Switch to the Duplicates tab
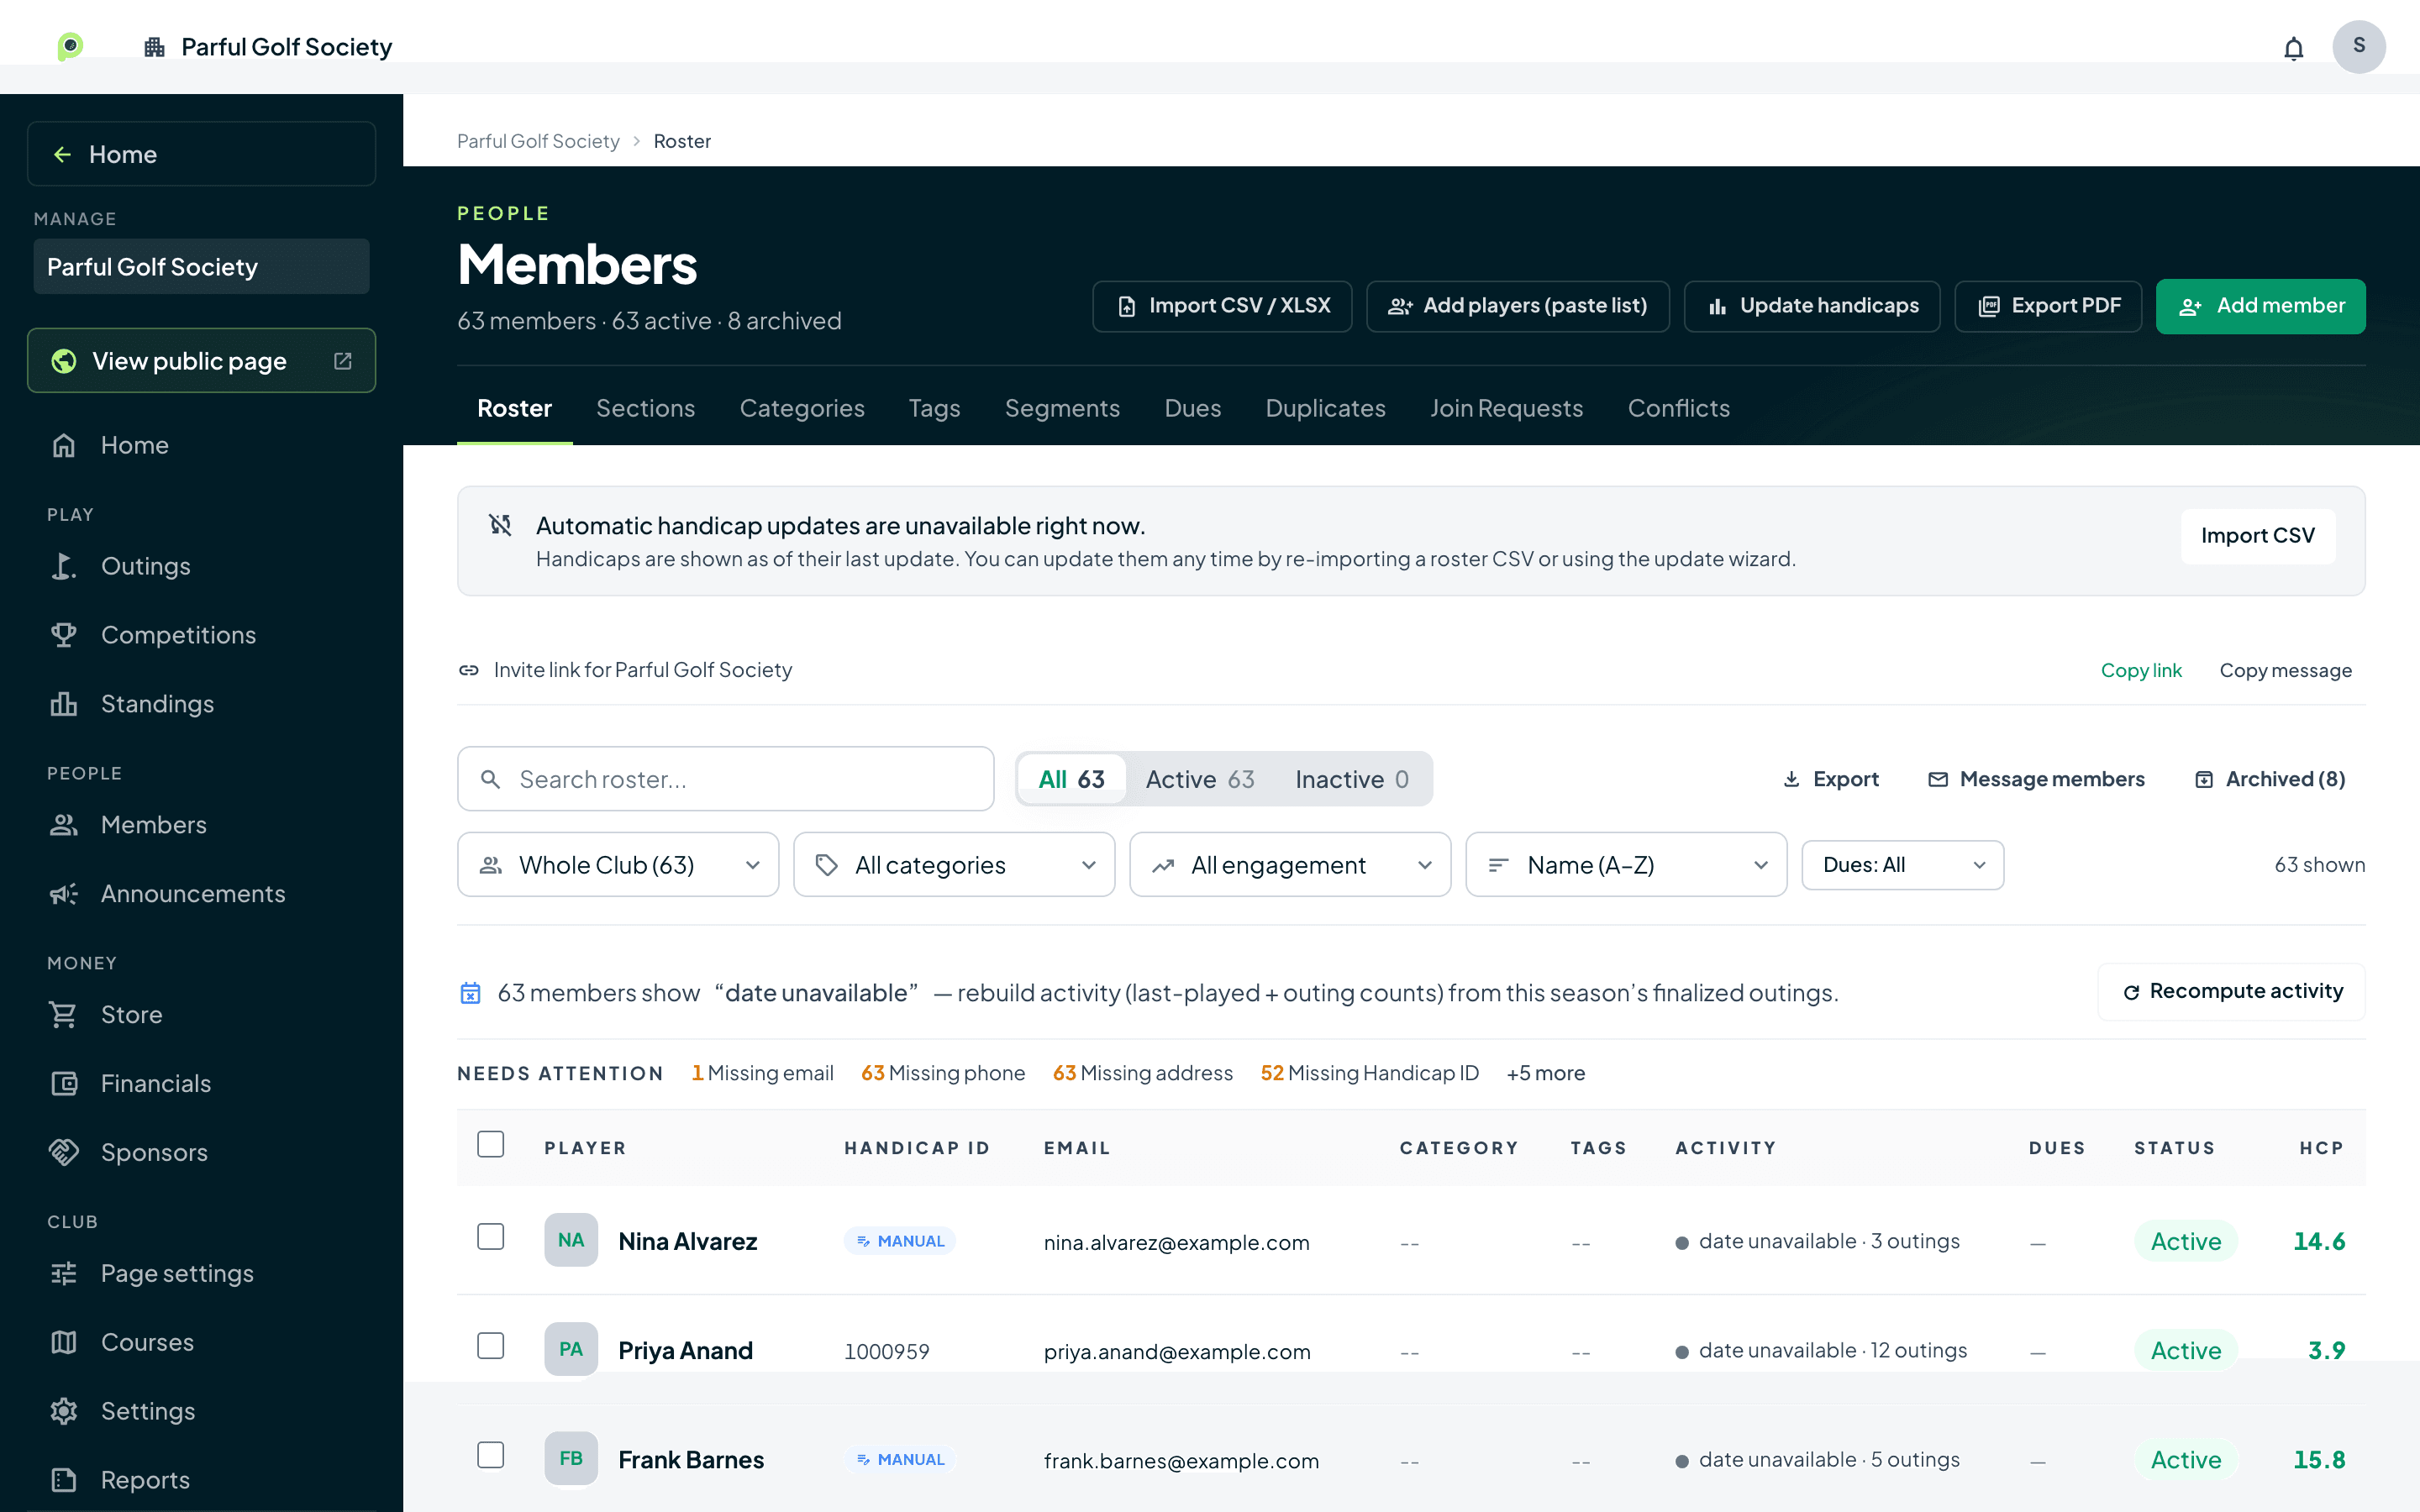Viewport: 2420px width, 1512px height. pyautogui.click(x=1325, y=408)
